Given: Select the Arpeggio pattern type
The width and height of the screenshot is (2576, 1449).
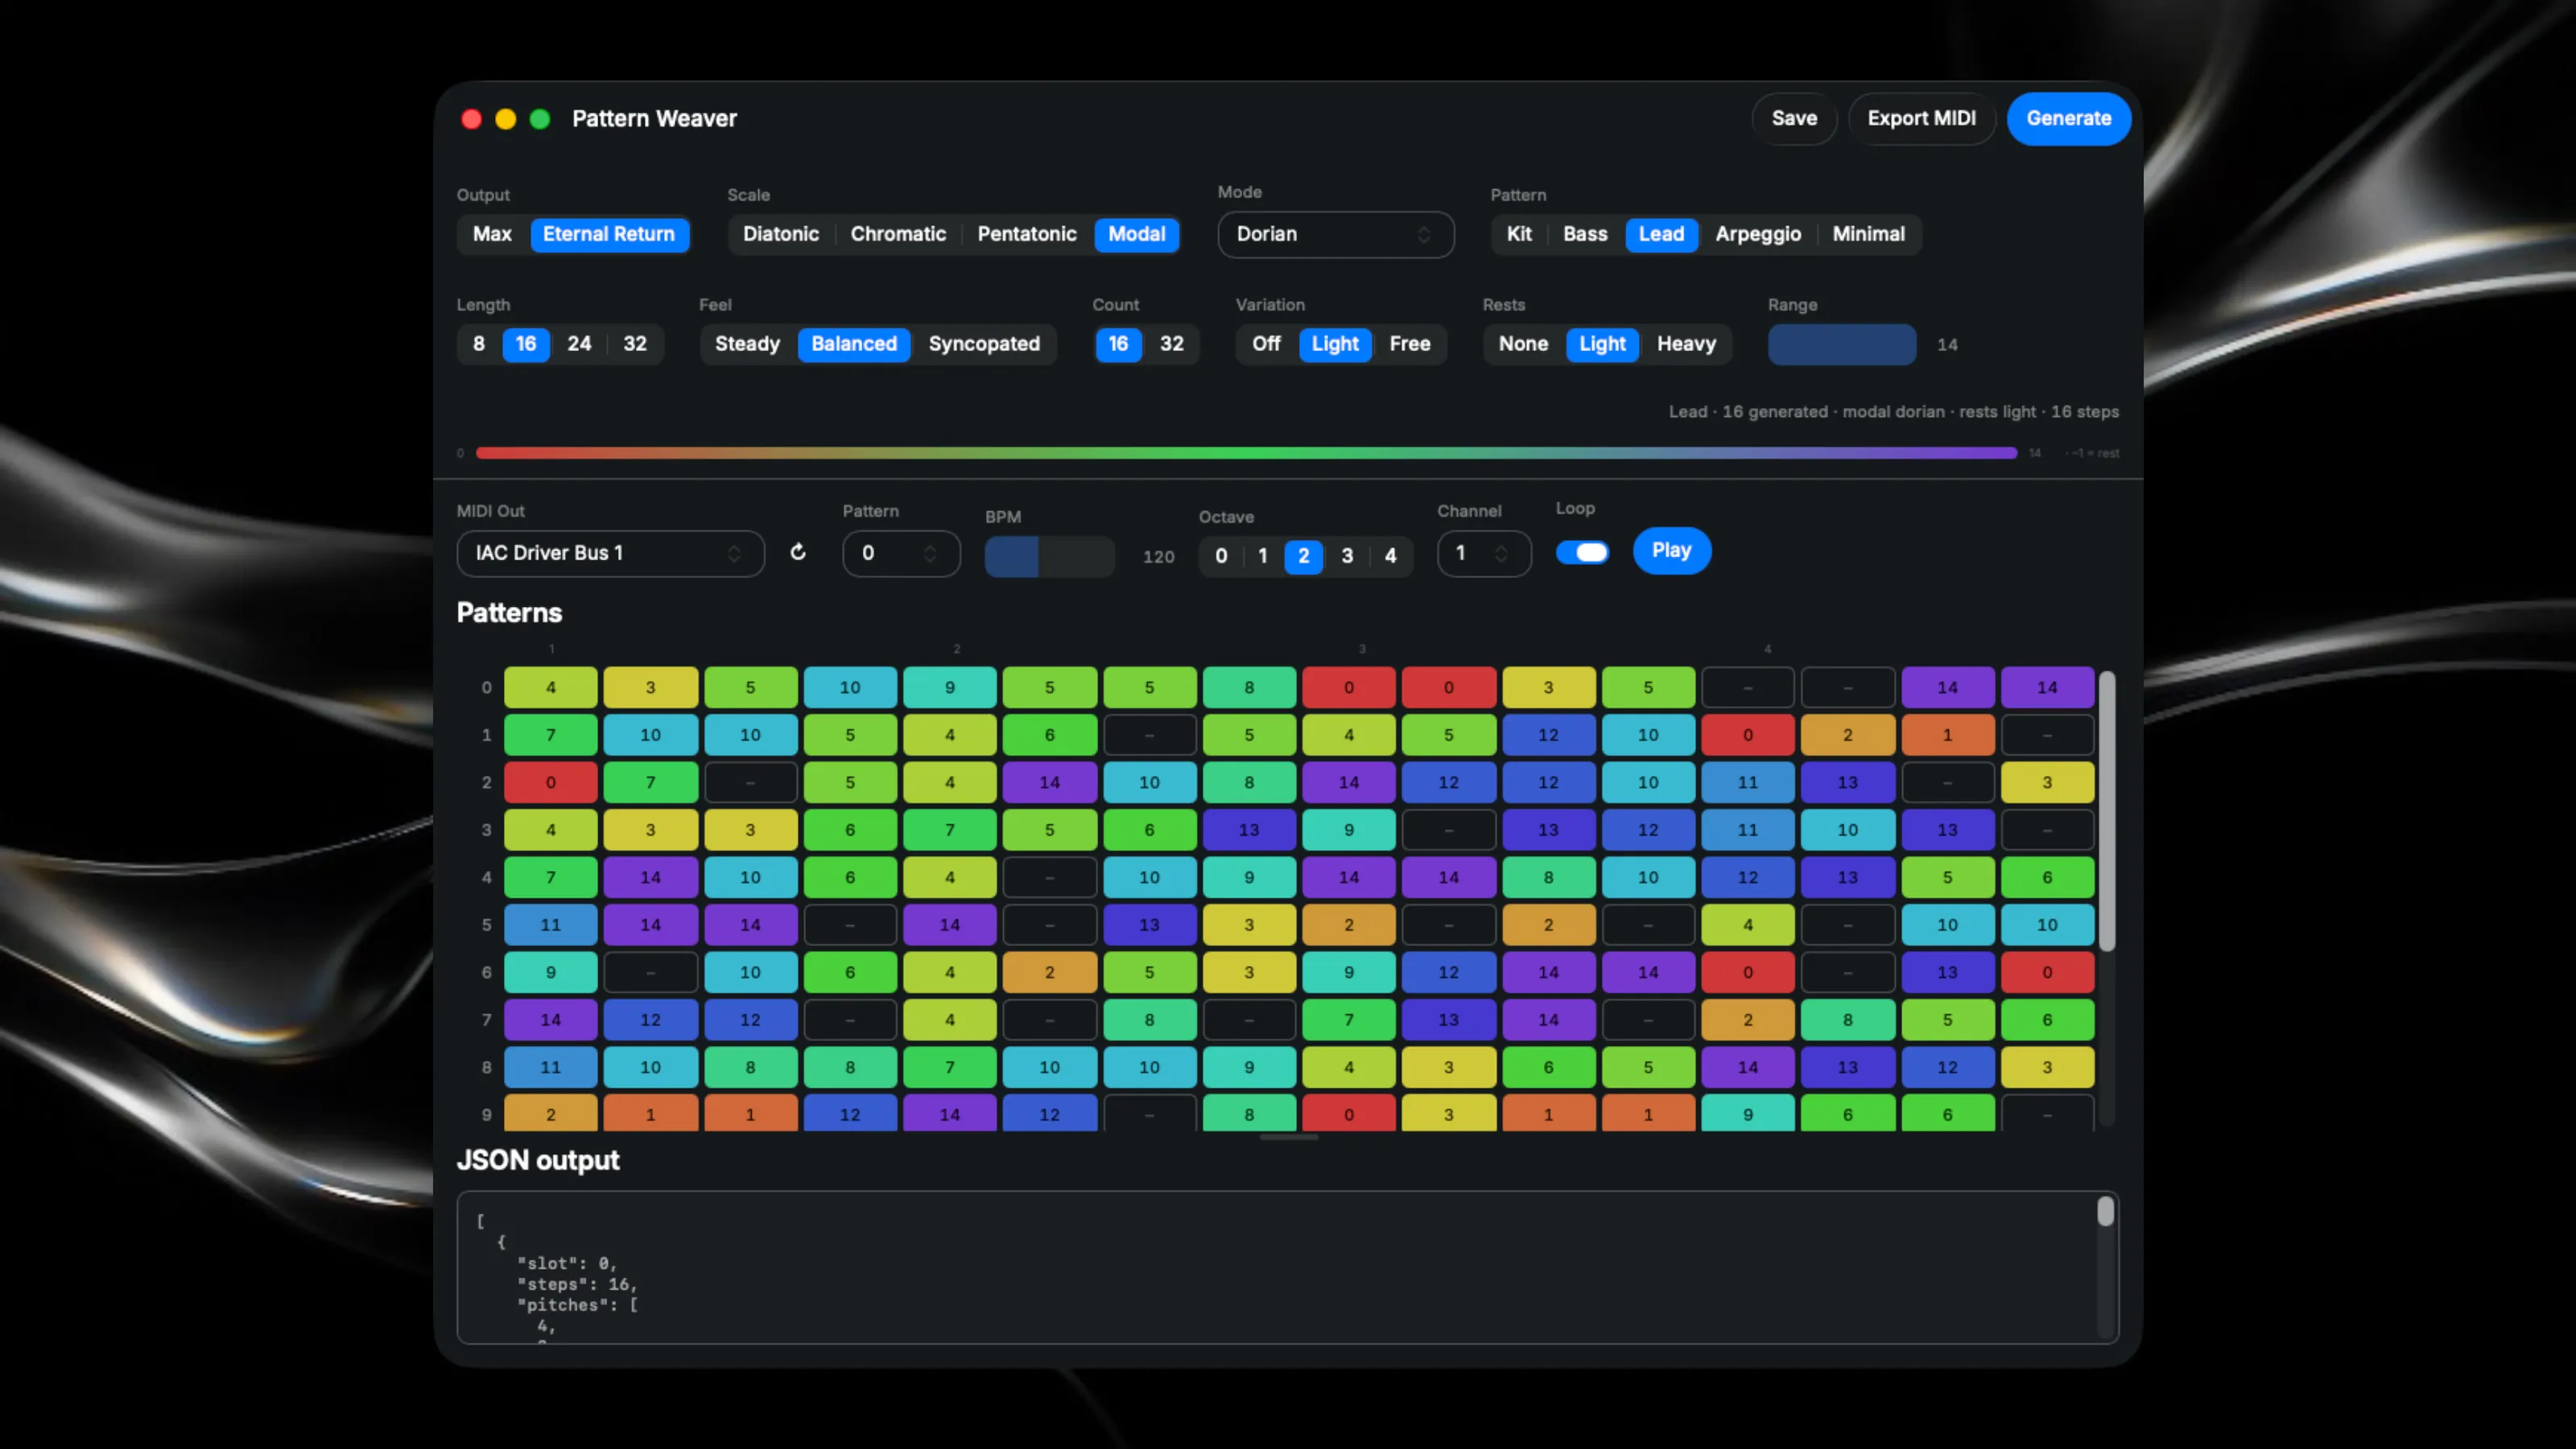Looking at the screenshot, I should [1758, 234].
